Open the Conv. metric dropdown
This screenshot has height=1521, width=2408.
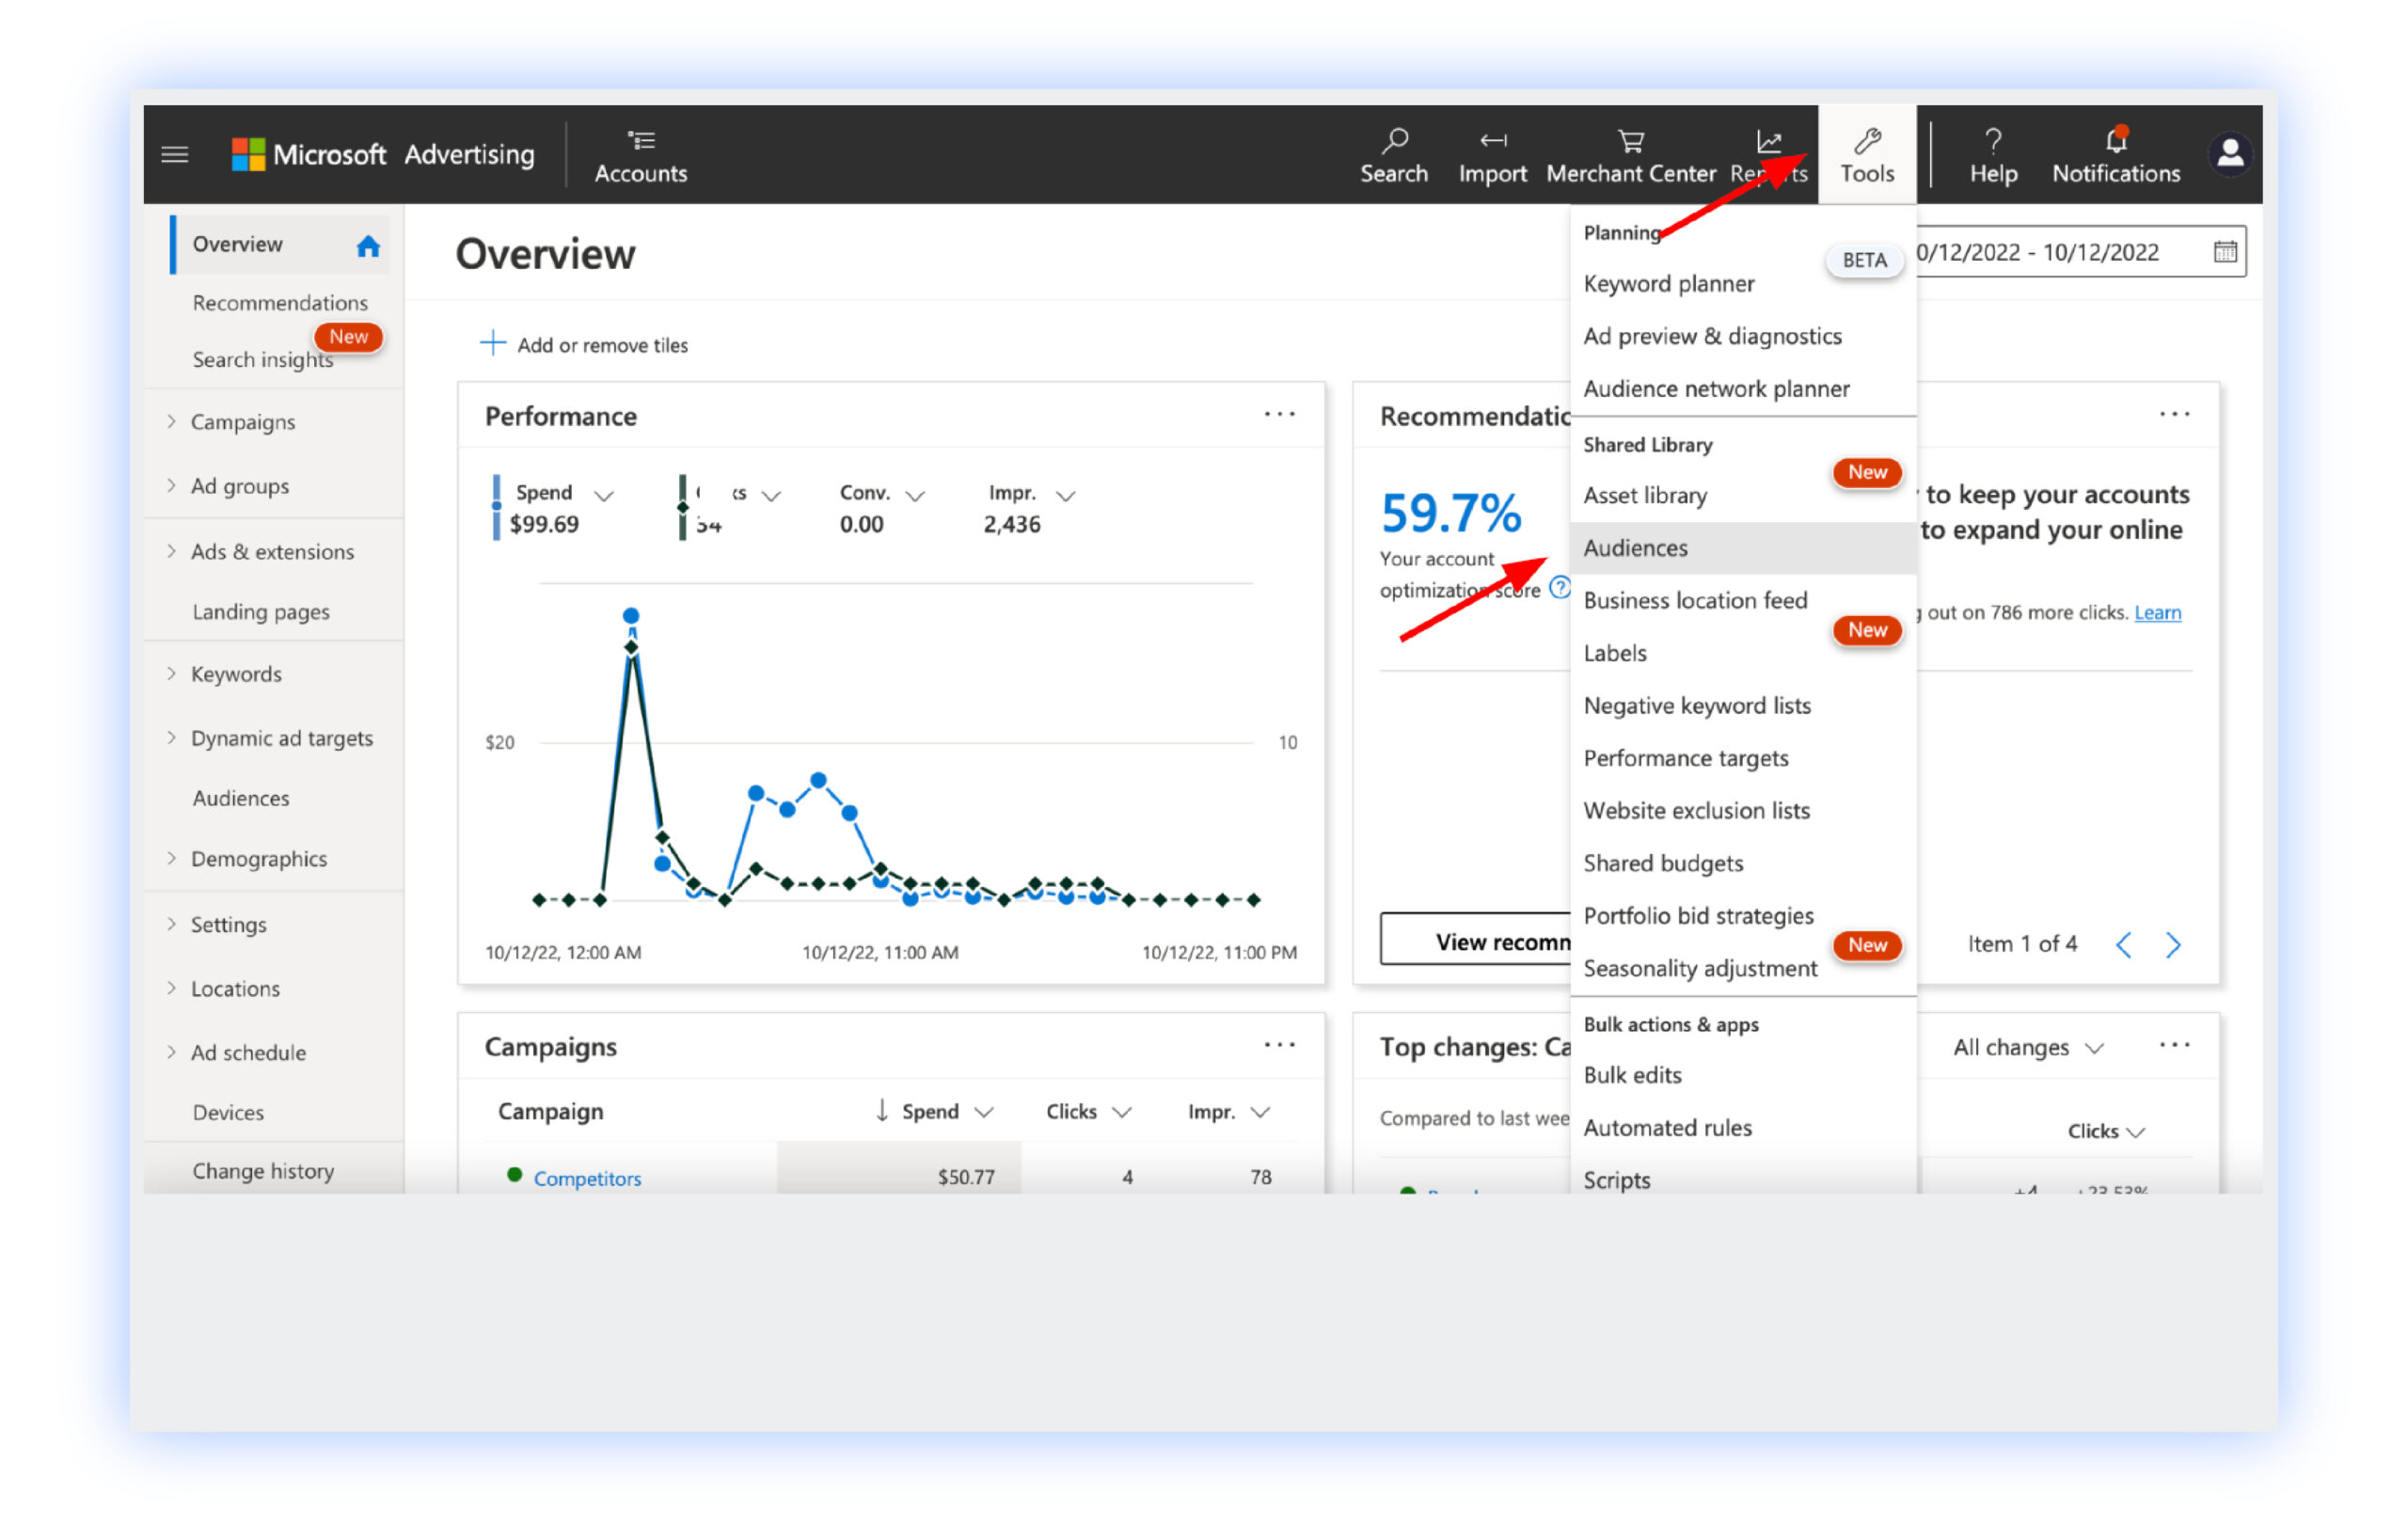[915, 495]
